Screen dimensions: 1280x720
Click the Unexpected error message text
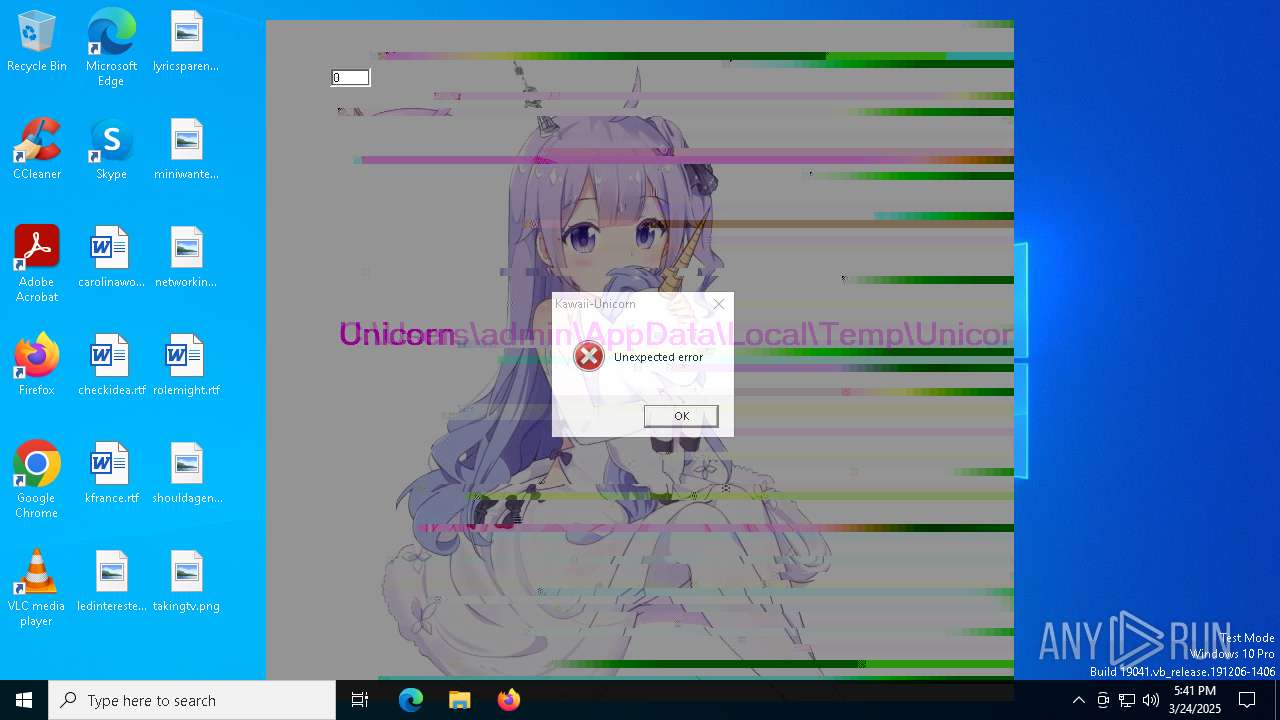point(658,357)
